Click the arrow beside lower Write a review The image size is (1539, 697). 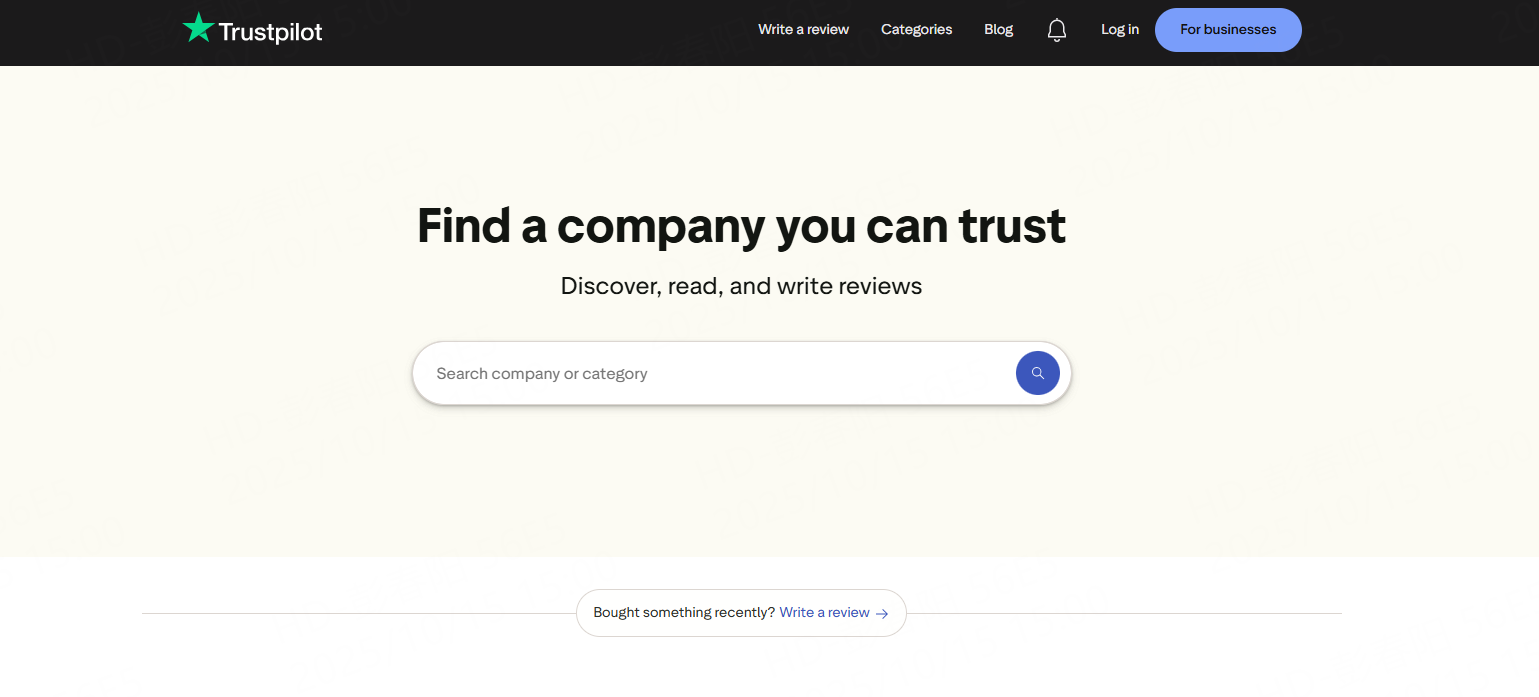tap(882, 614)
